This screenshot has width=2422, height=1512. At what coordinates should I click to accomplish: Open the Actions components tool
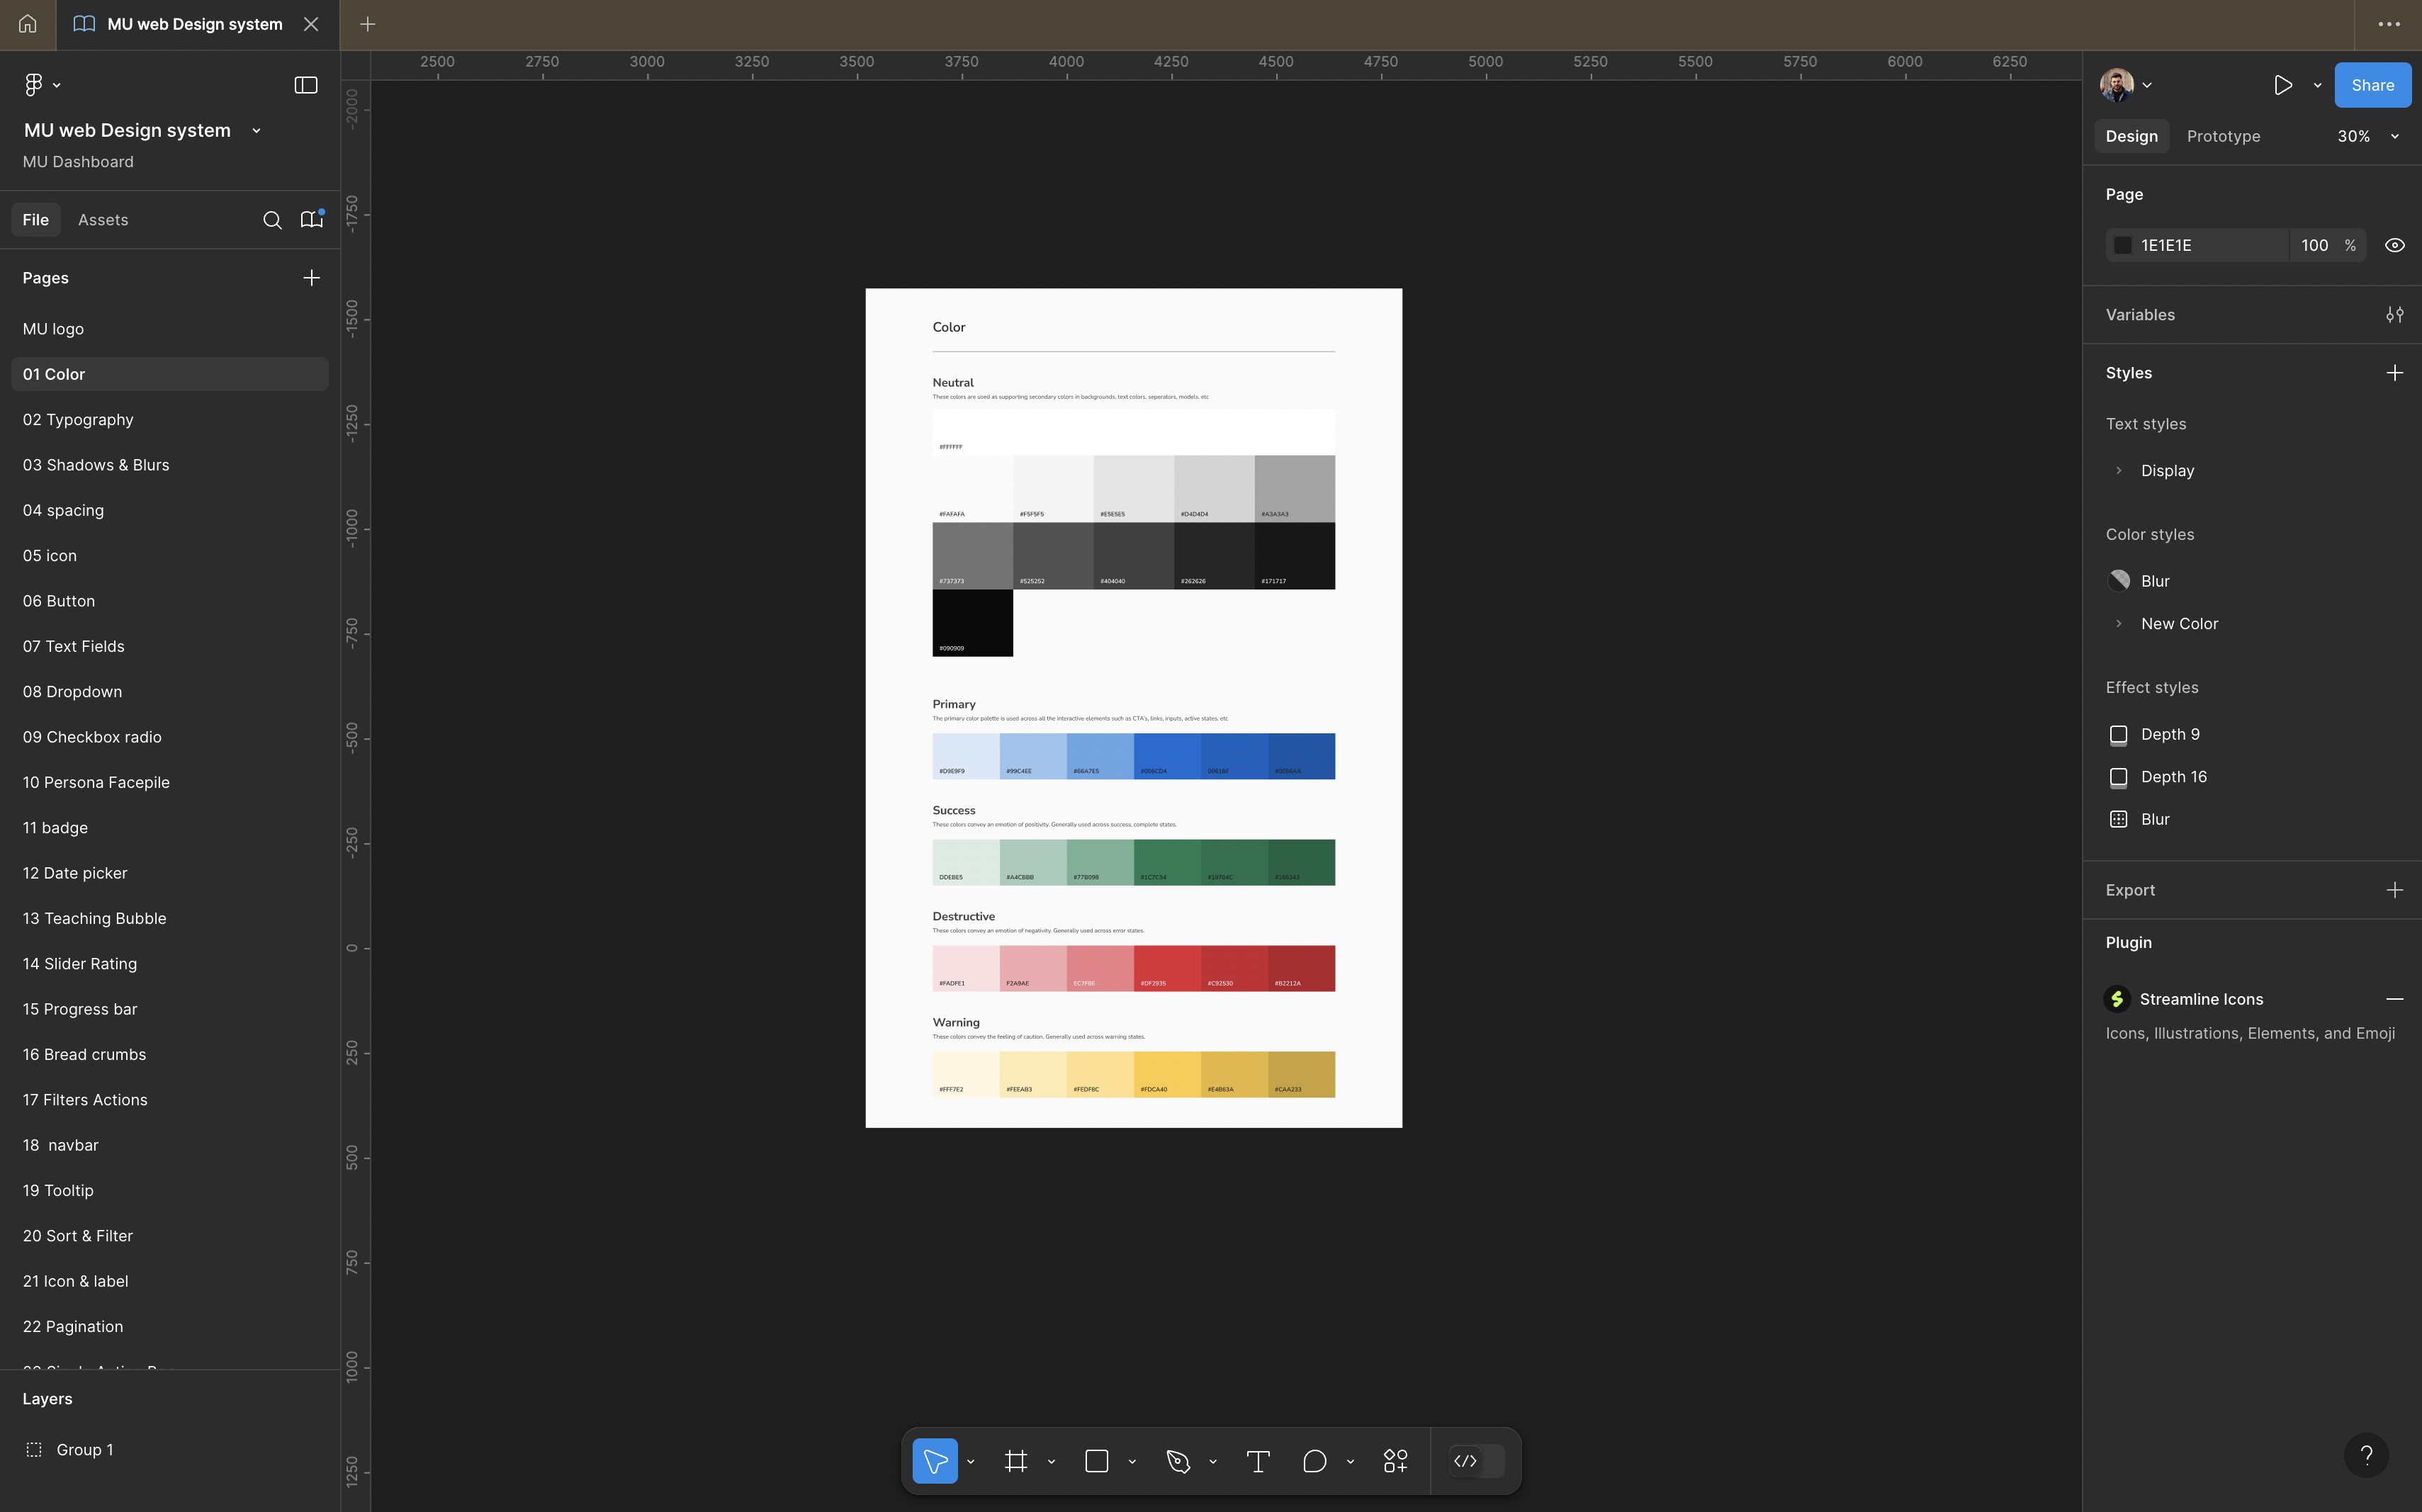[1395, 1461]
